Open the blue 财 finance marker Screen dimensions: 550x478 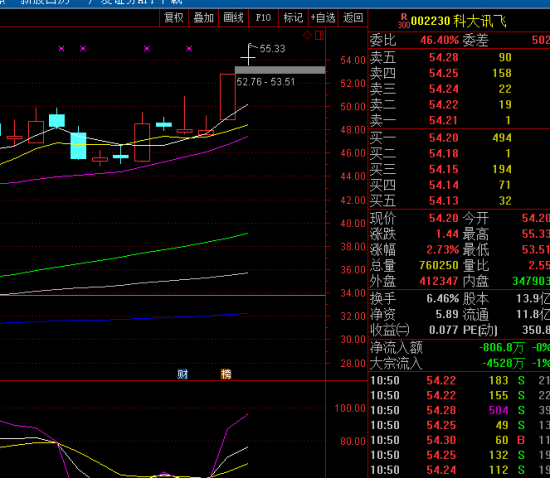tap(182, 374)
